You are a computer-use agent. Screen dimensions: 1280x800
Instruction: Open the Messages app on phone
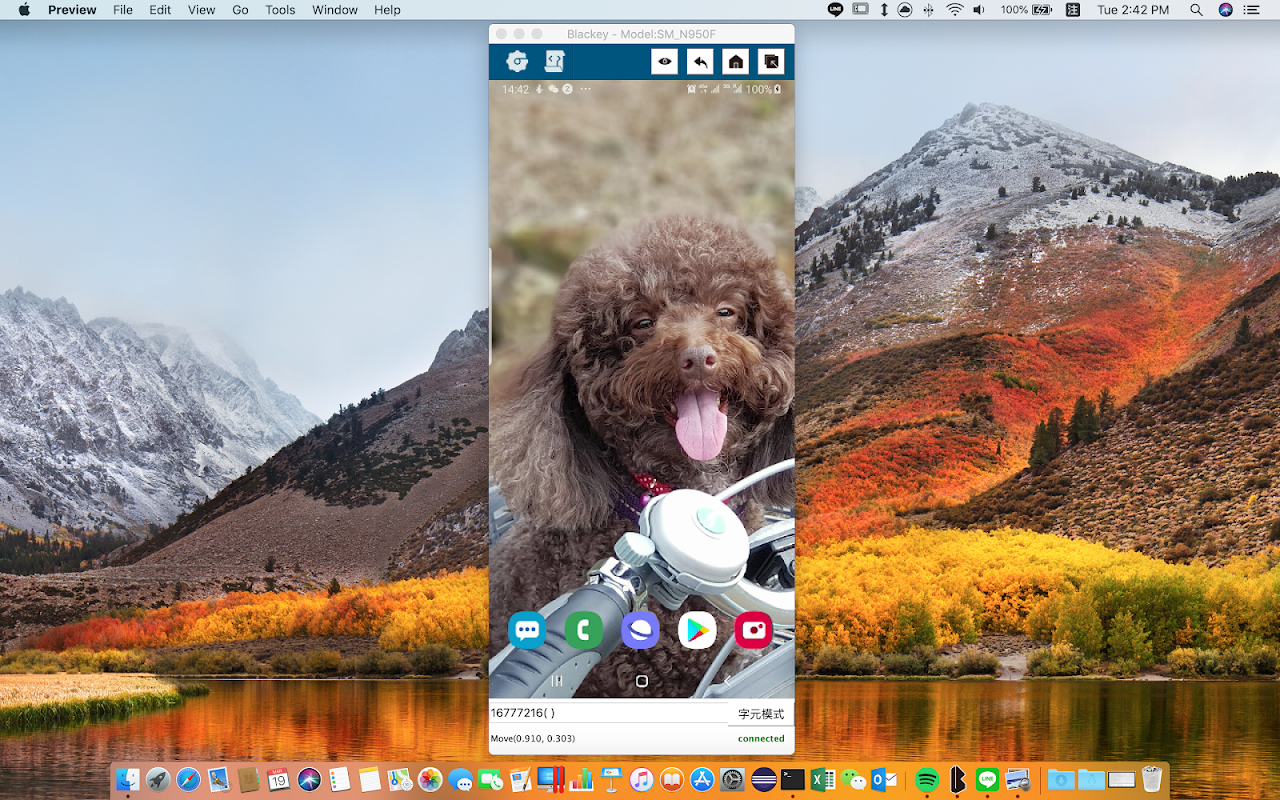527,630
